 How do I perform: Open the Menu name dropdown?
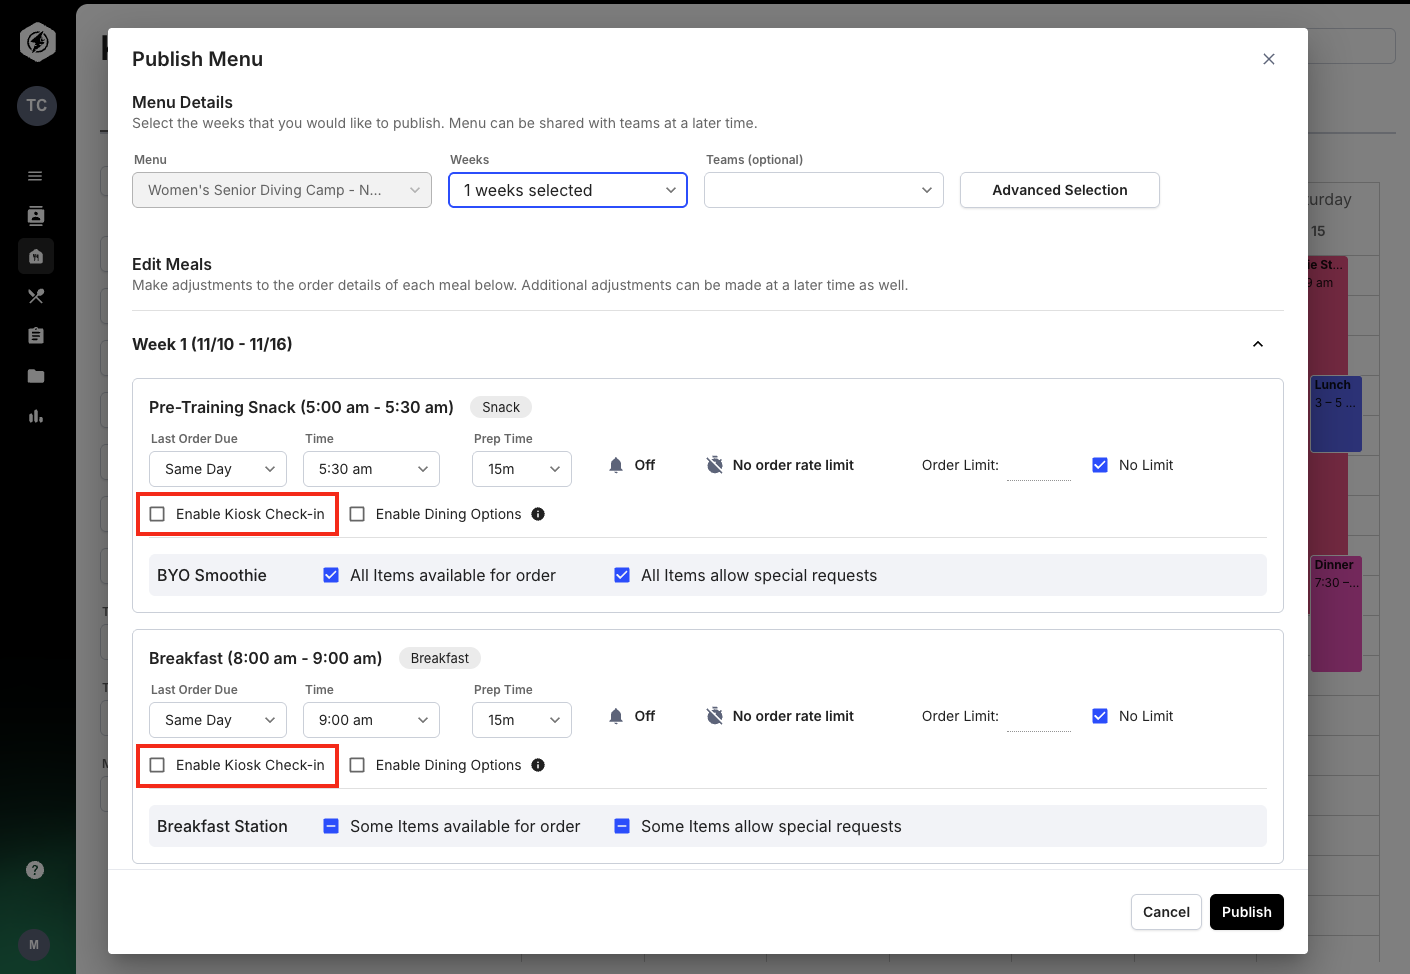[282, 190]
